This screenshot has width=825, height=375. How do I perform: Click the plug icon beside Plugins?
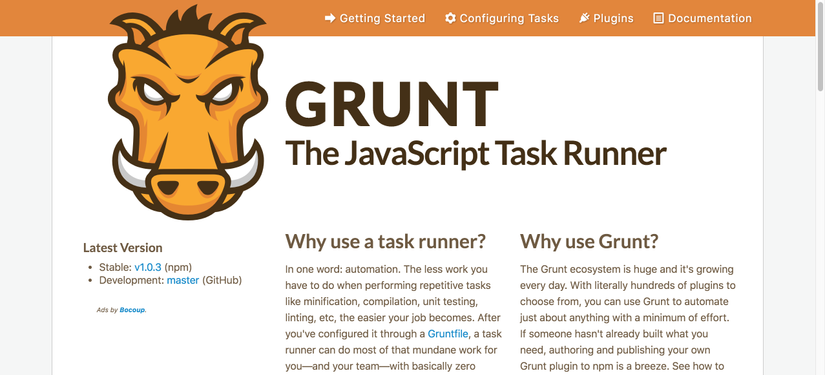coord(584,18)
